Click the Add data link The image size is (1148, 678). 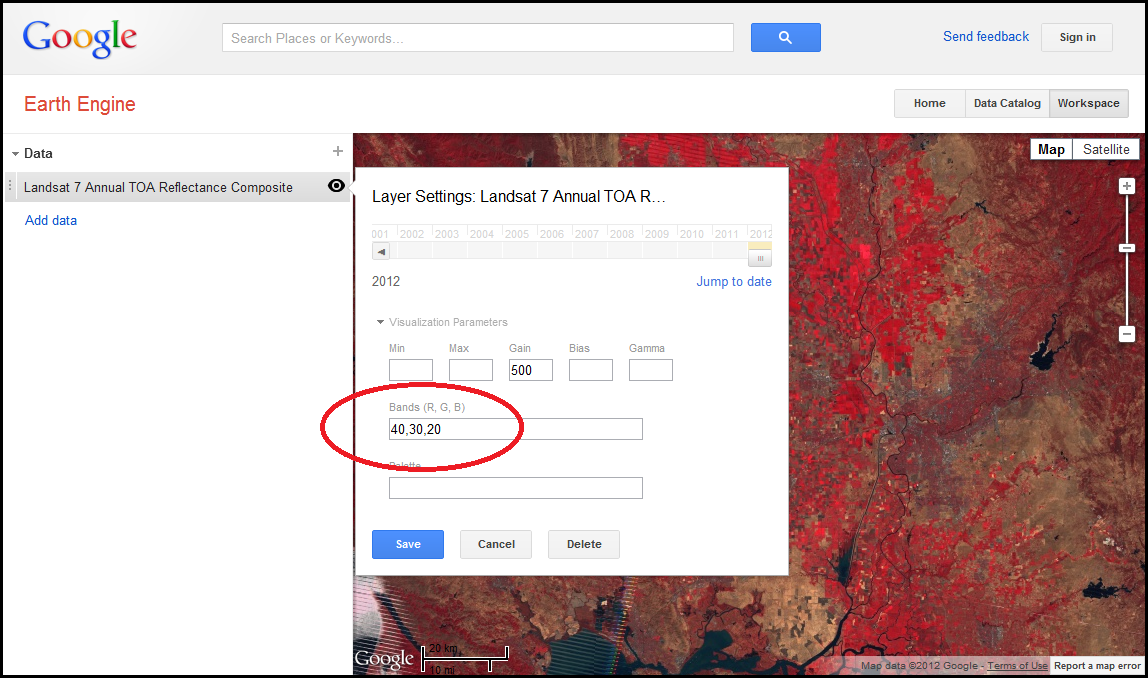pyautogui.click(x=51, y=220)
